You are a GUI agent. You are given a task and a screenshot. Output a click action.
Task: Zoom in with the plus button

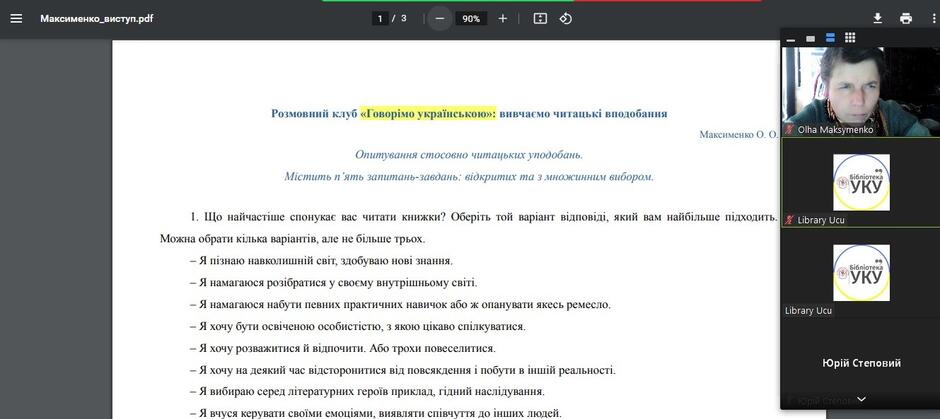(502, 19)
